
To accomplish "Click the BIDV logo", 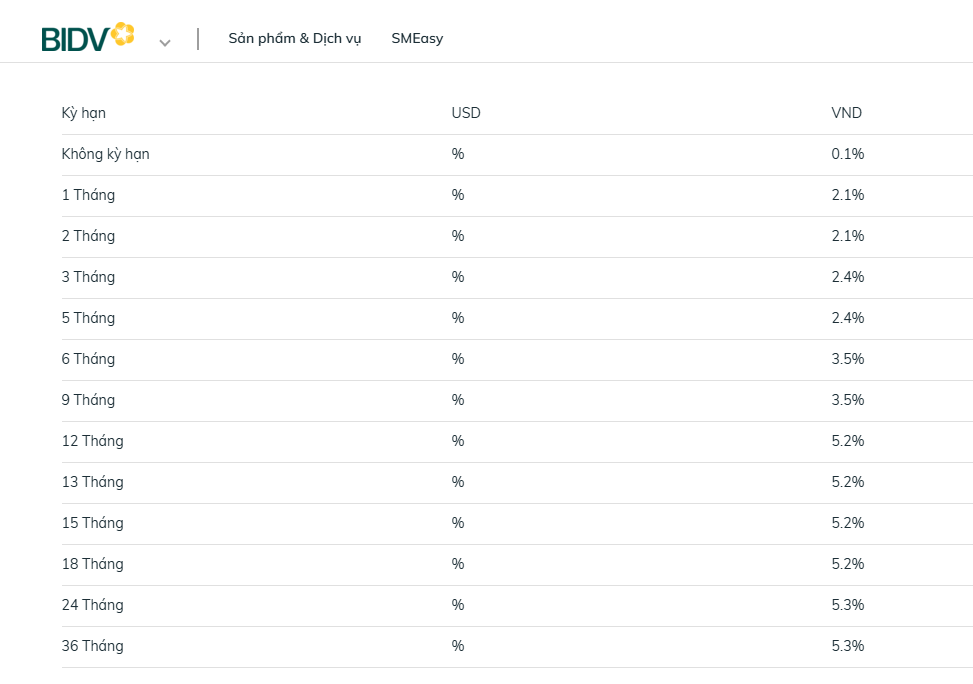I will coord(87,37).
